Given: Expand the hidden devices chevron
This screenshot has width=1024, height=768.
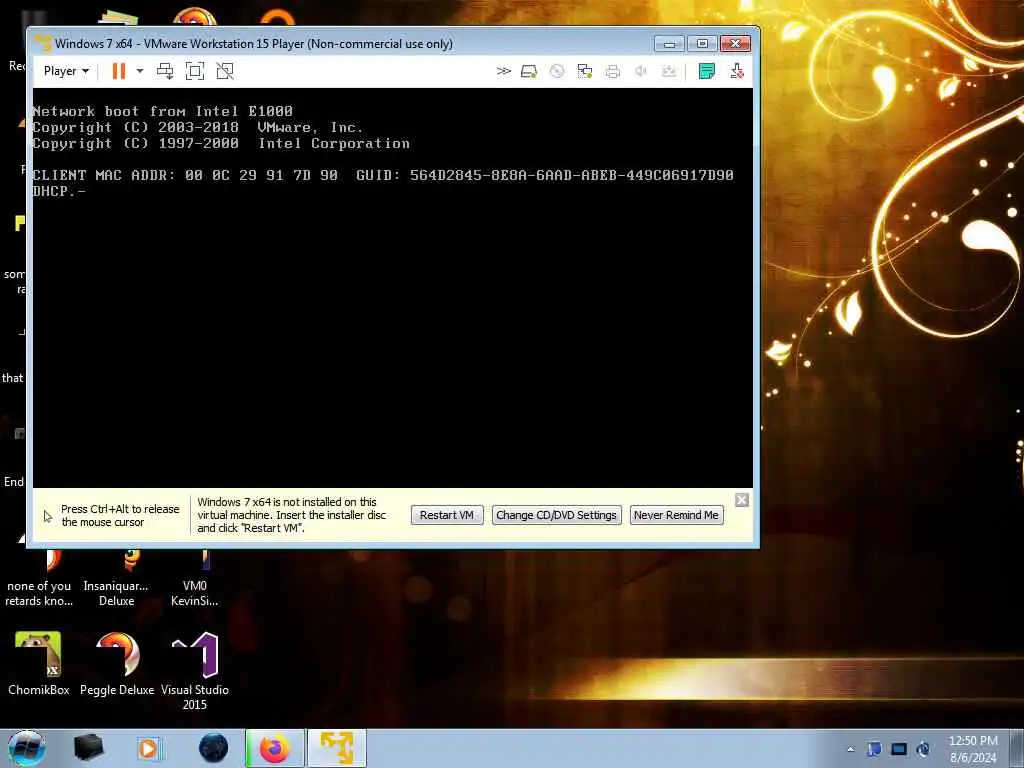Looking at the screenshot, I should tap(503, 71).
